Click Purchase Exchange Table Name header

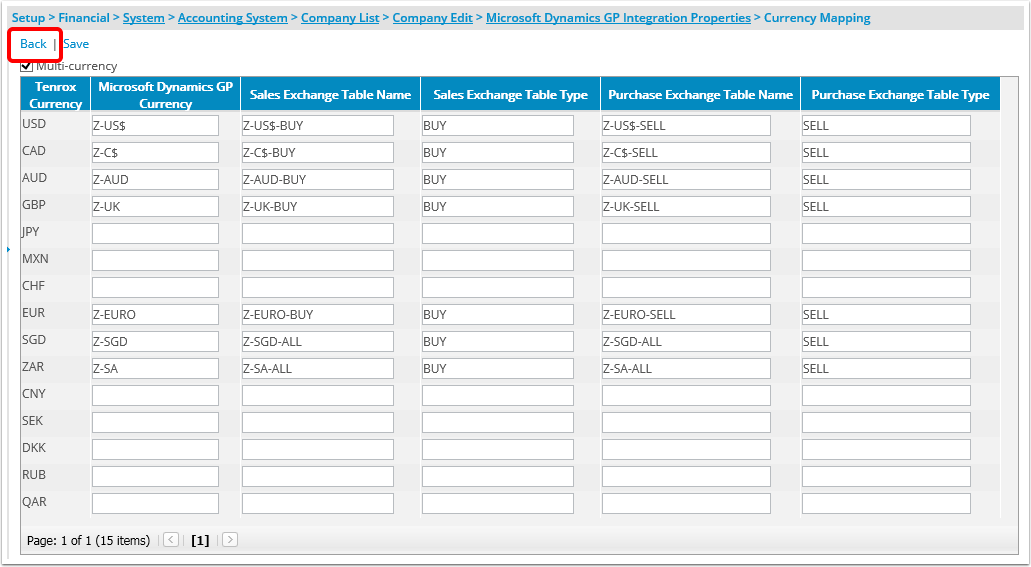click(701, 95)
